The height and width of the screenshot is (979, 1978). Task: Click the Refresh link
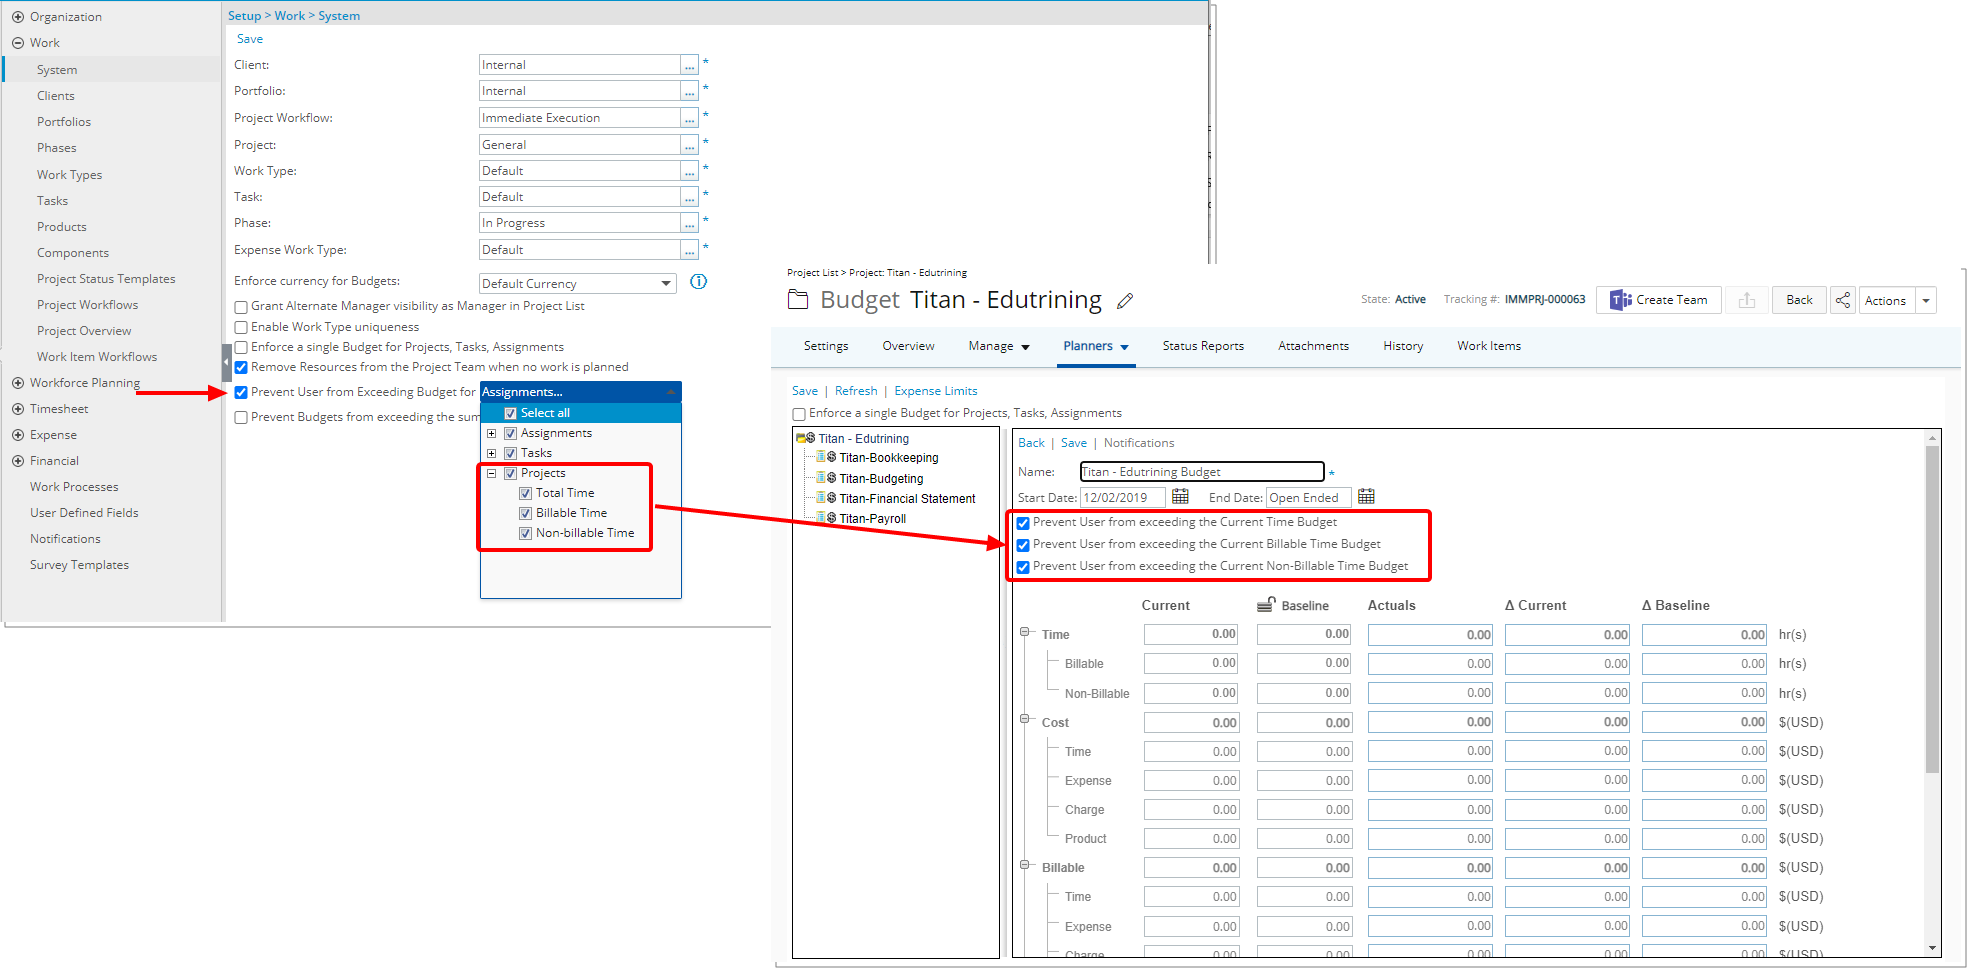[x=856, y=391]
